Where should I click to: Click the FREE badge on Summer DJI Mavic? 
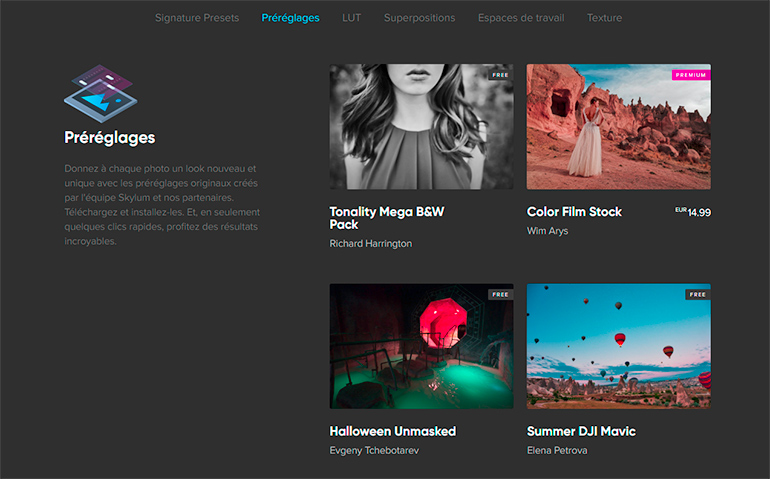coord(697,295)
